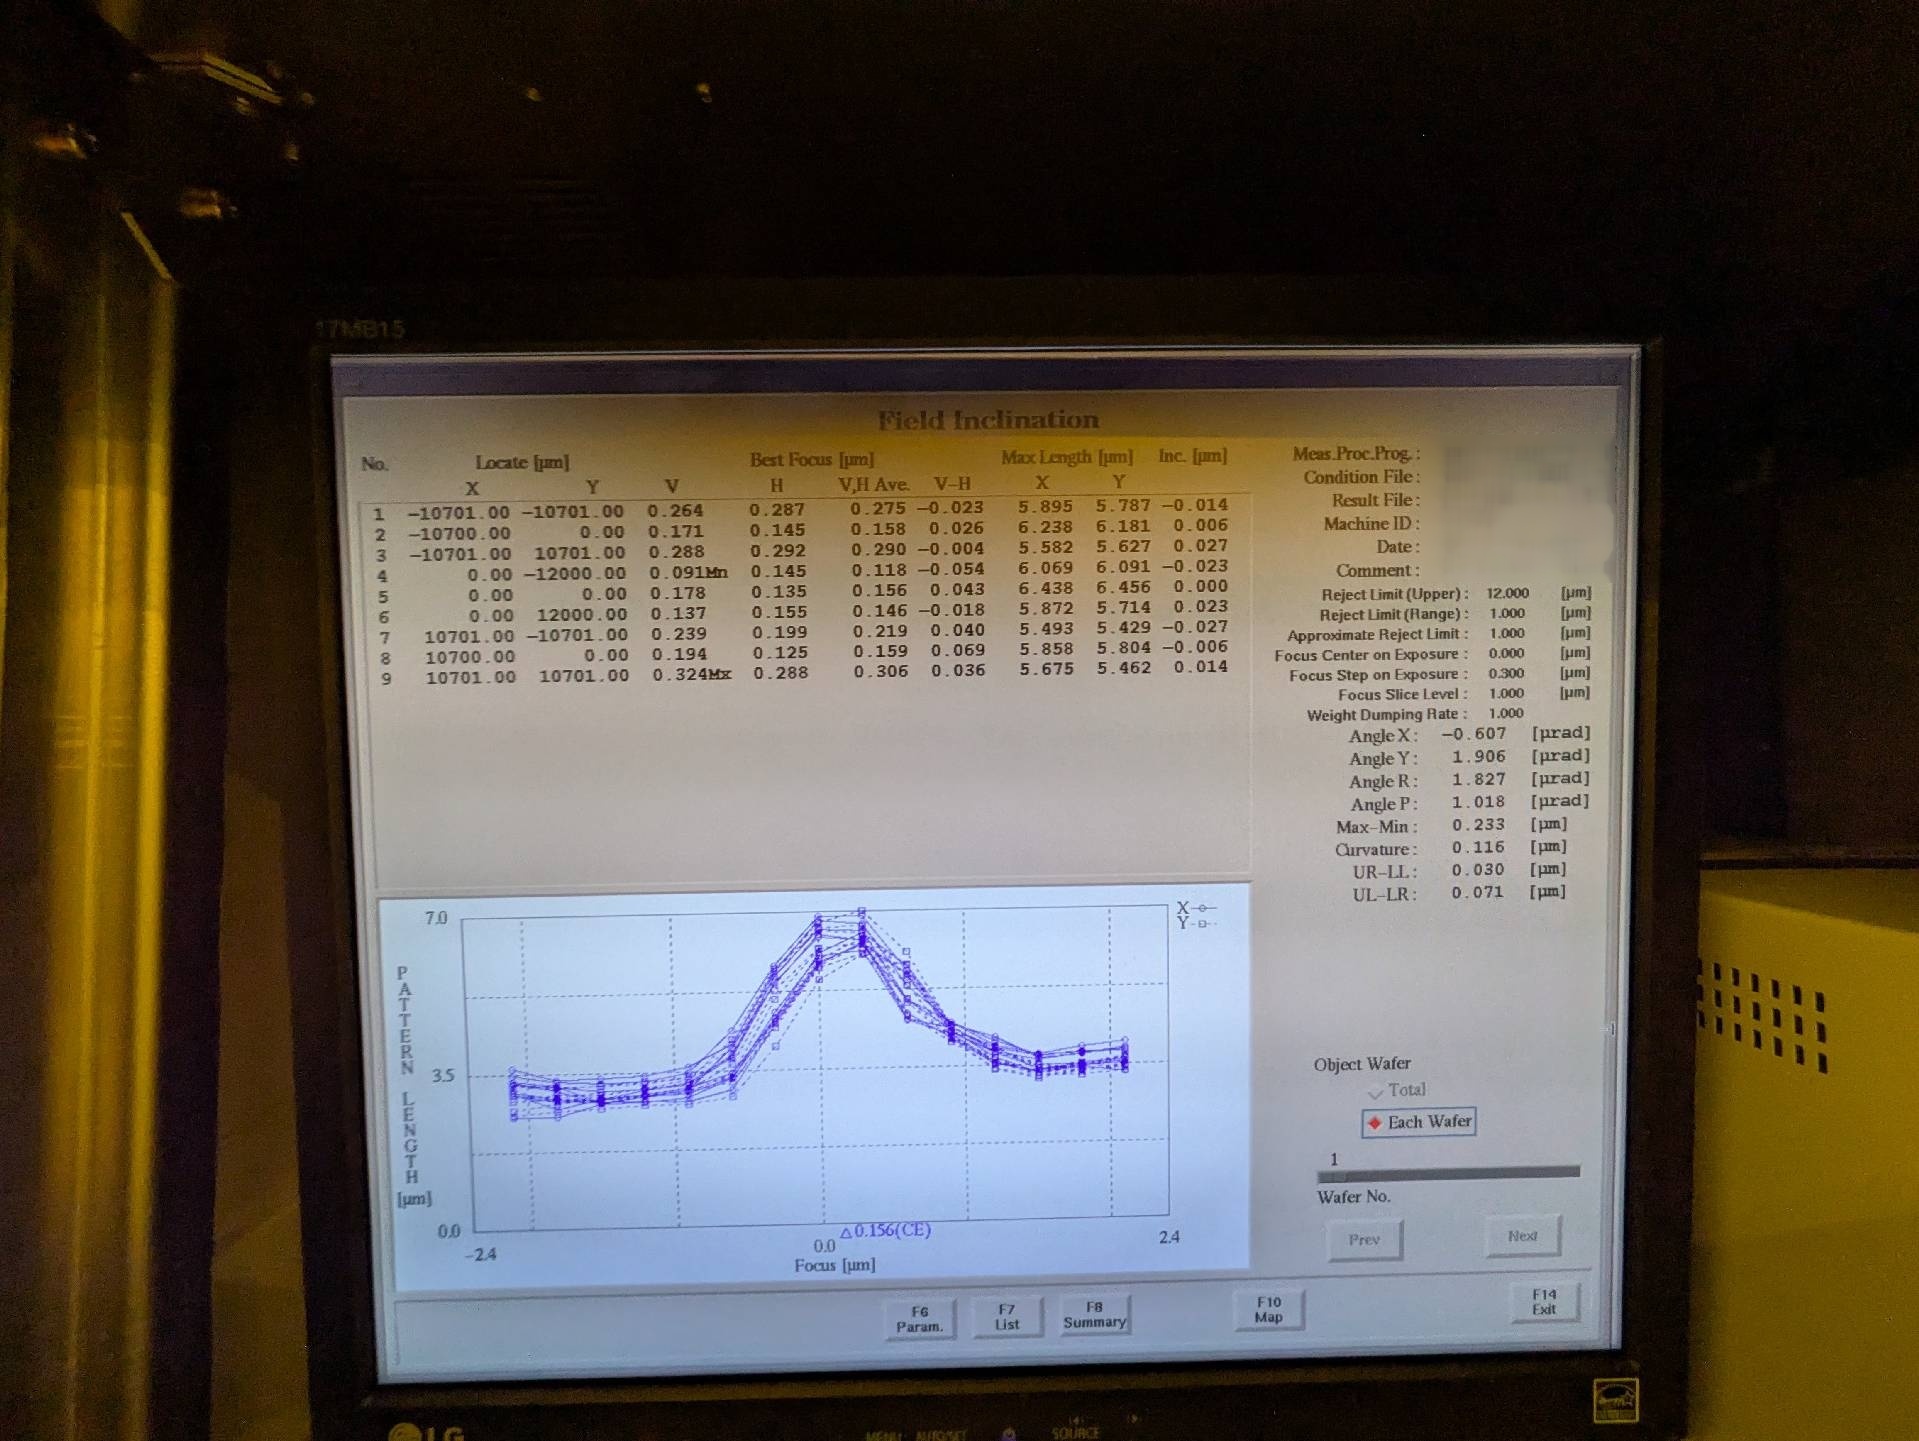Show the F10 Map view

[x=1268, y=1309]
